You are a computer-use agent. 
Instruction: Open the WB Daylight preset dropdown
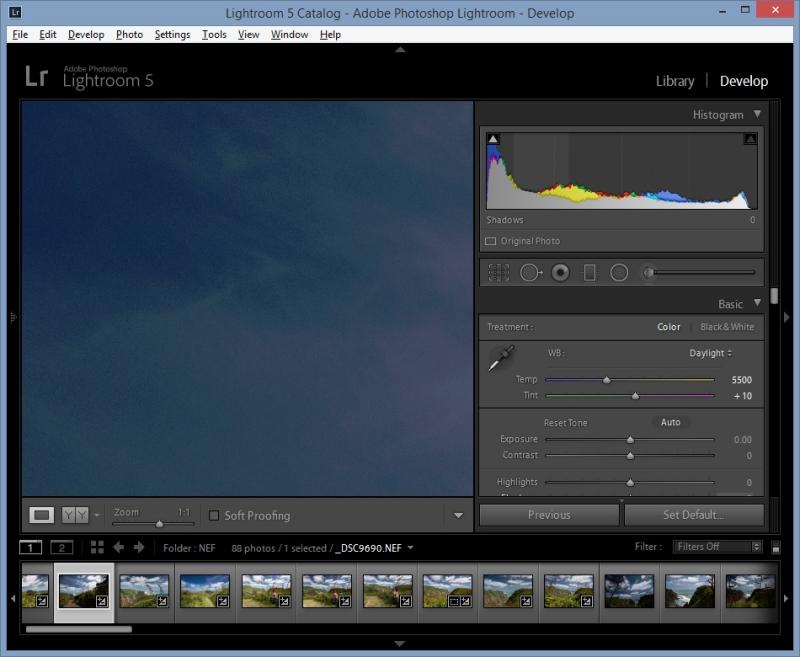point(710,353)
